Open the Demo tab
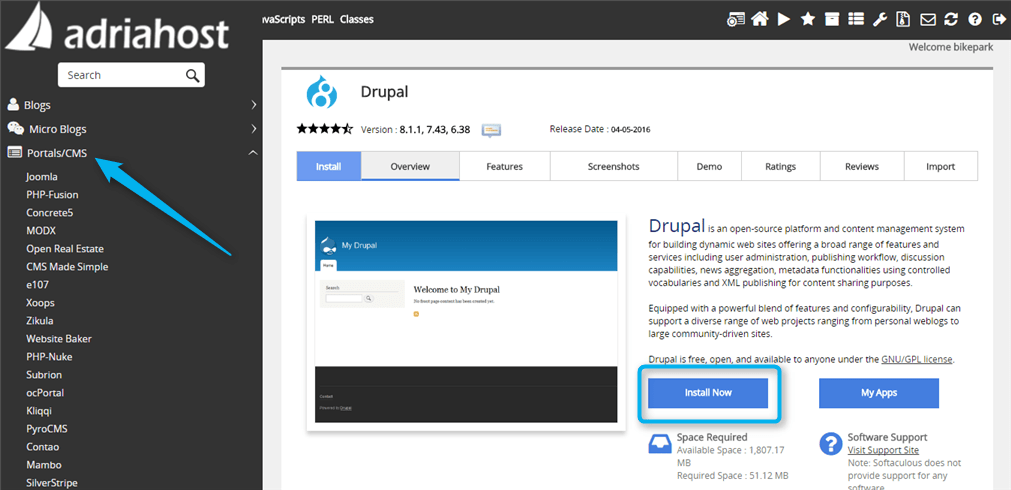This screenshot has height=490, width=1011. click(709, 166)
